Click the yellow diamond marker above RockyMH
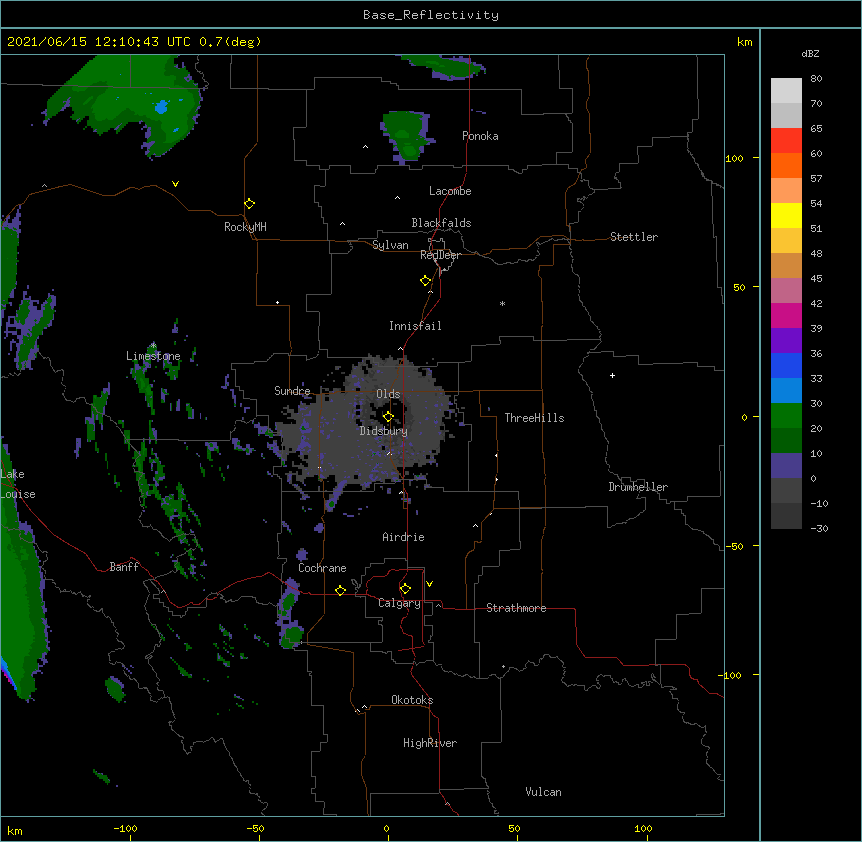 (x=250, y=204)
